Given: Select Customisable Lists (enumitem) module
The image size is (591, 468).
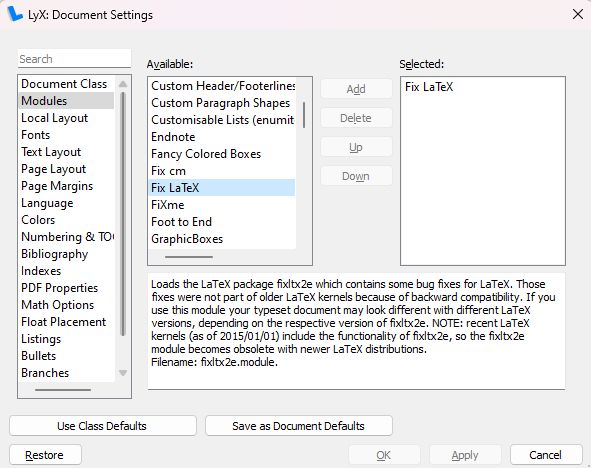Looking at the screenshot, I should [222, 119].
